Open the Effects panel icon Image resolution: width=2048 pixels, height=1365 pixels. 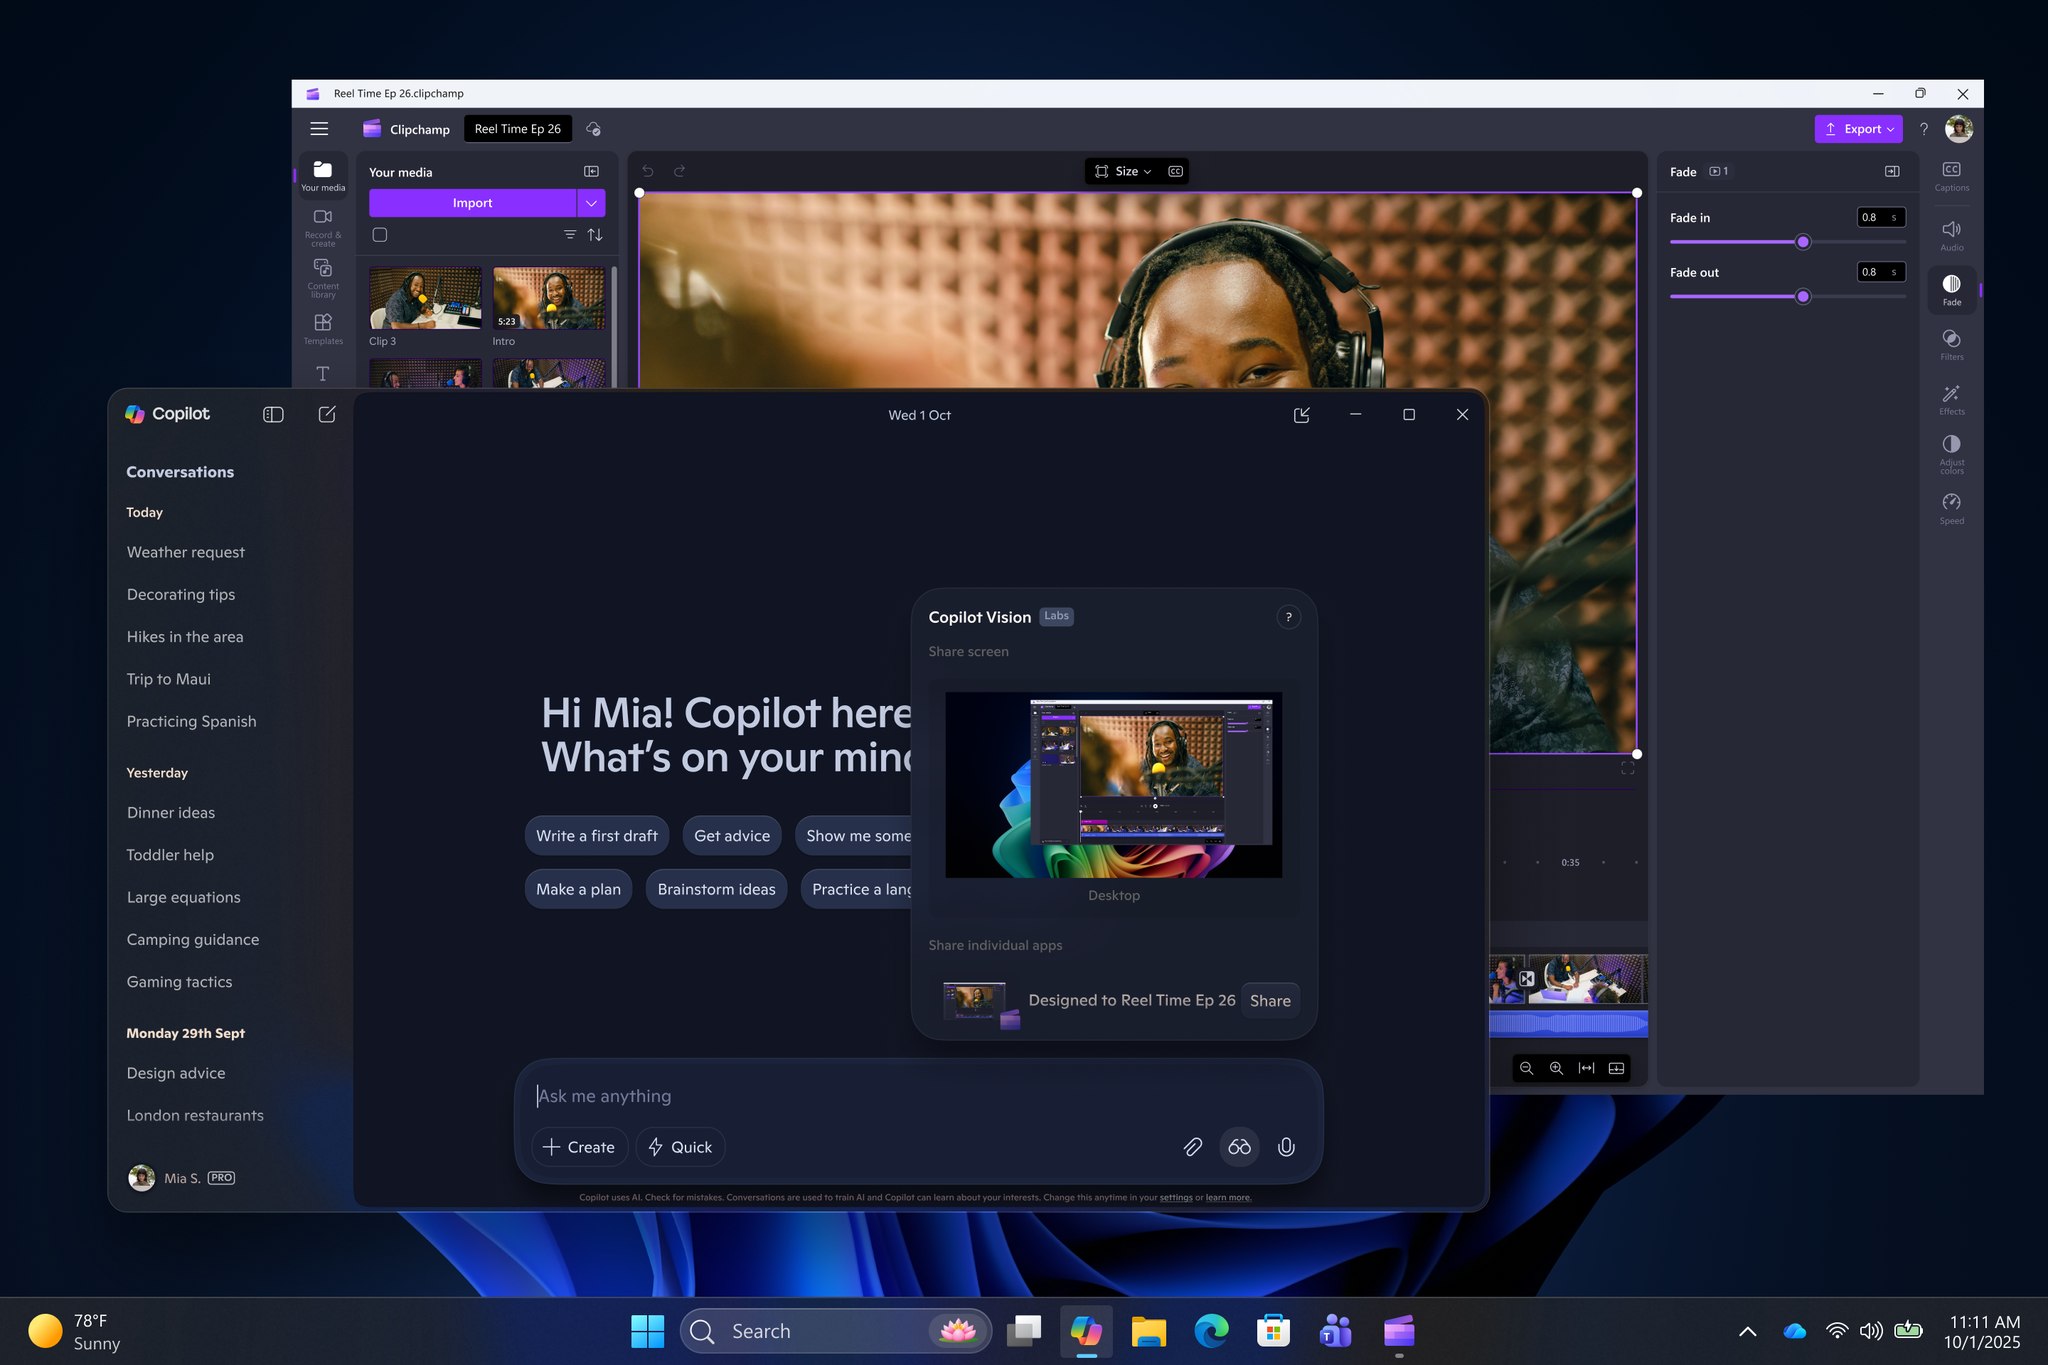pyautogui.click(x=1951, y=399)
